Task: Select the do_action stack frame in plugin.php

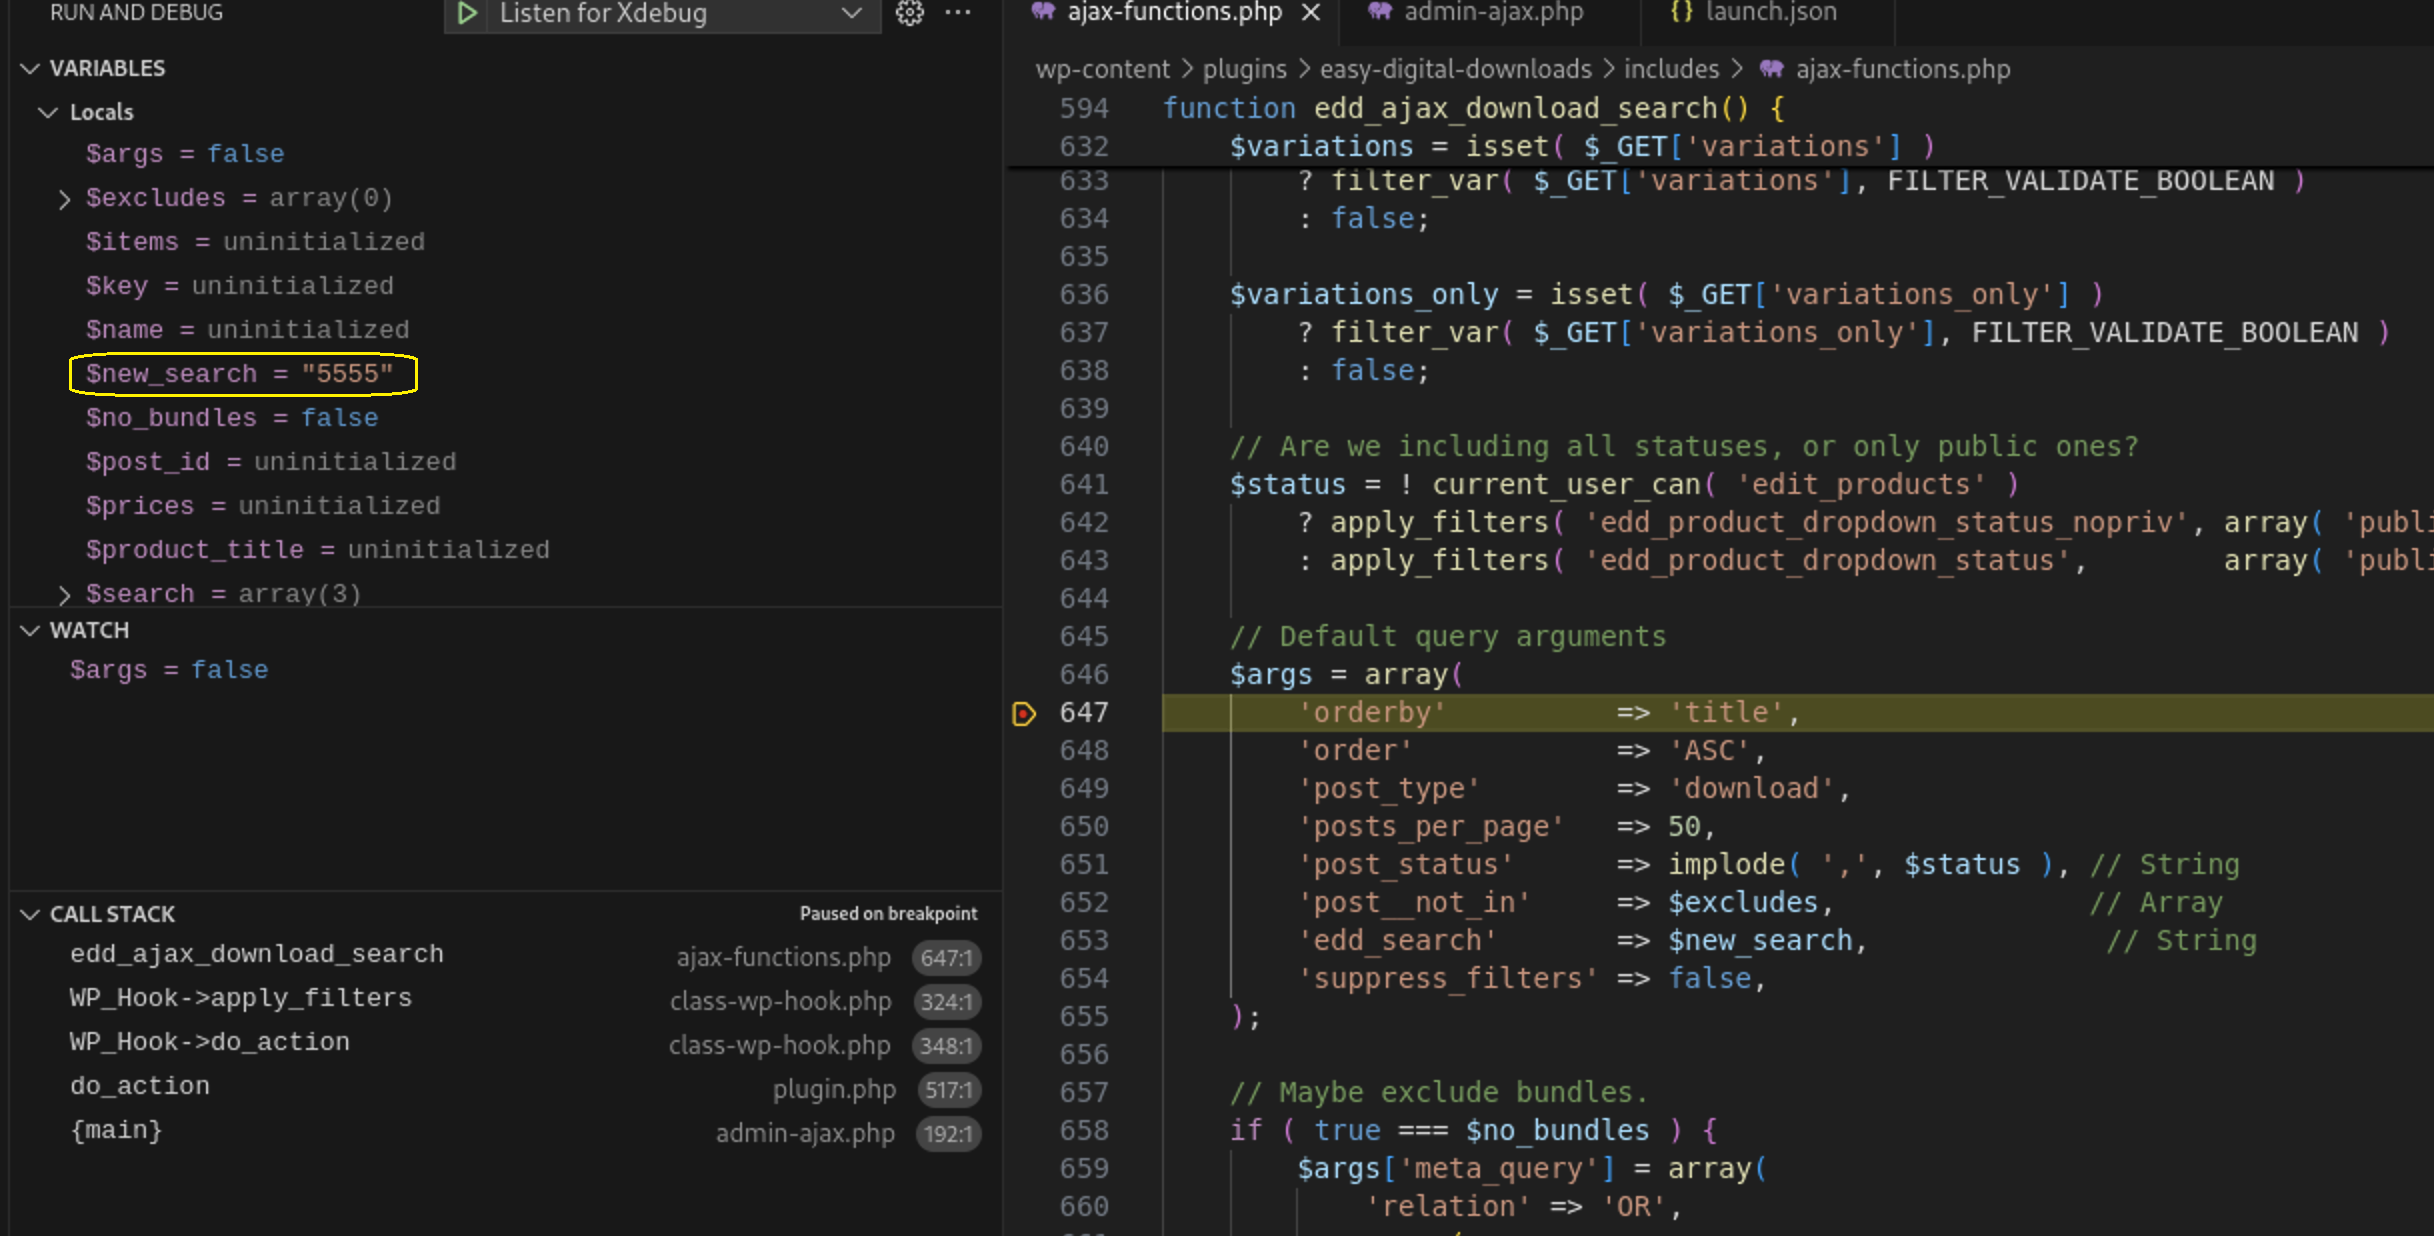Action: 505,1088
